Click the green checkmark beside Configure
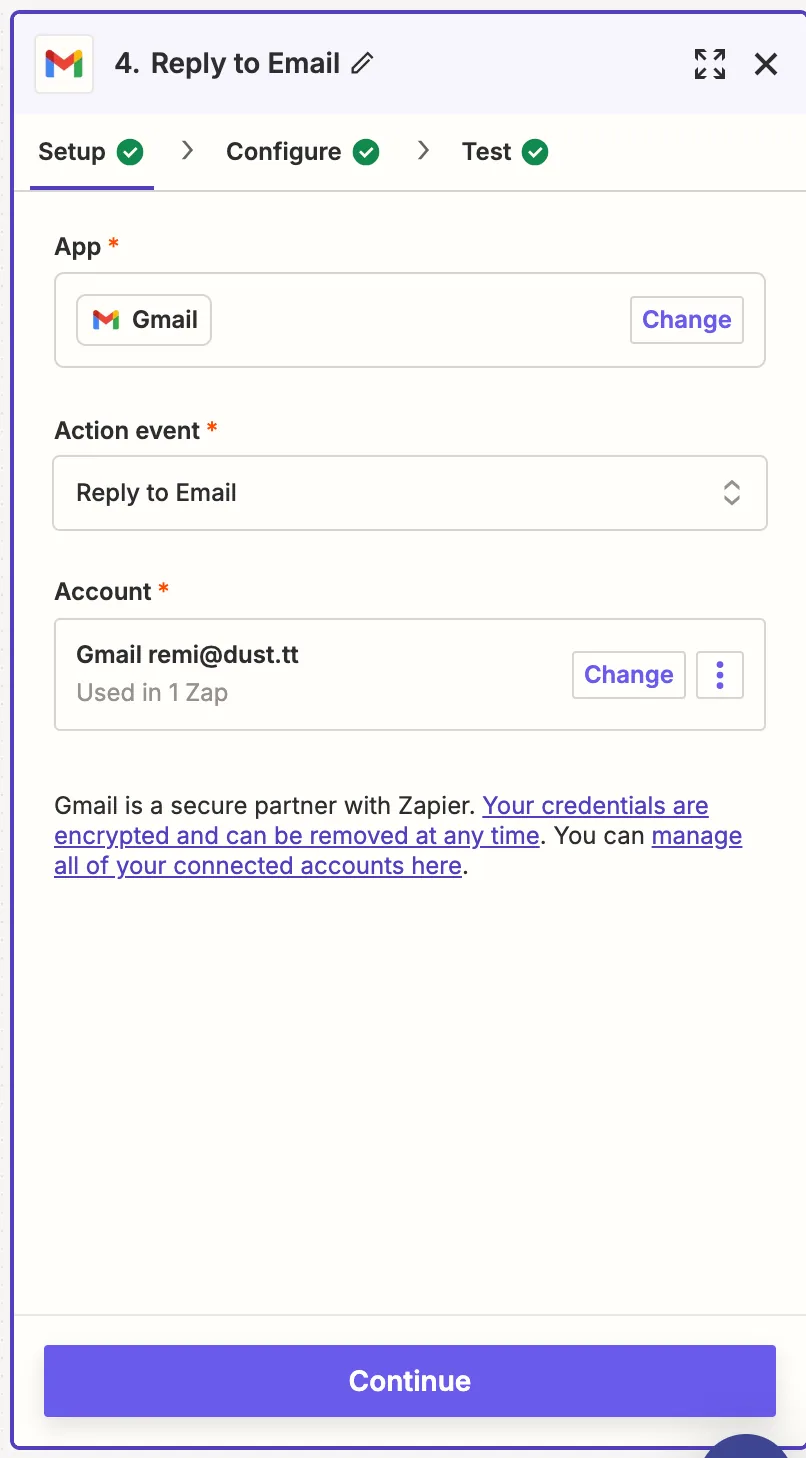Screen dimensions: 806x1458 point(367,152)
